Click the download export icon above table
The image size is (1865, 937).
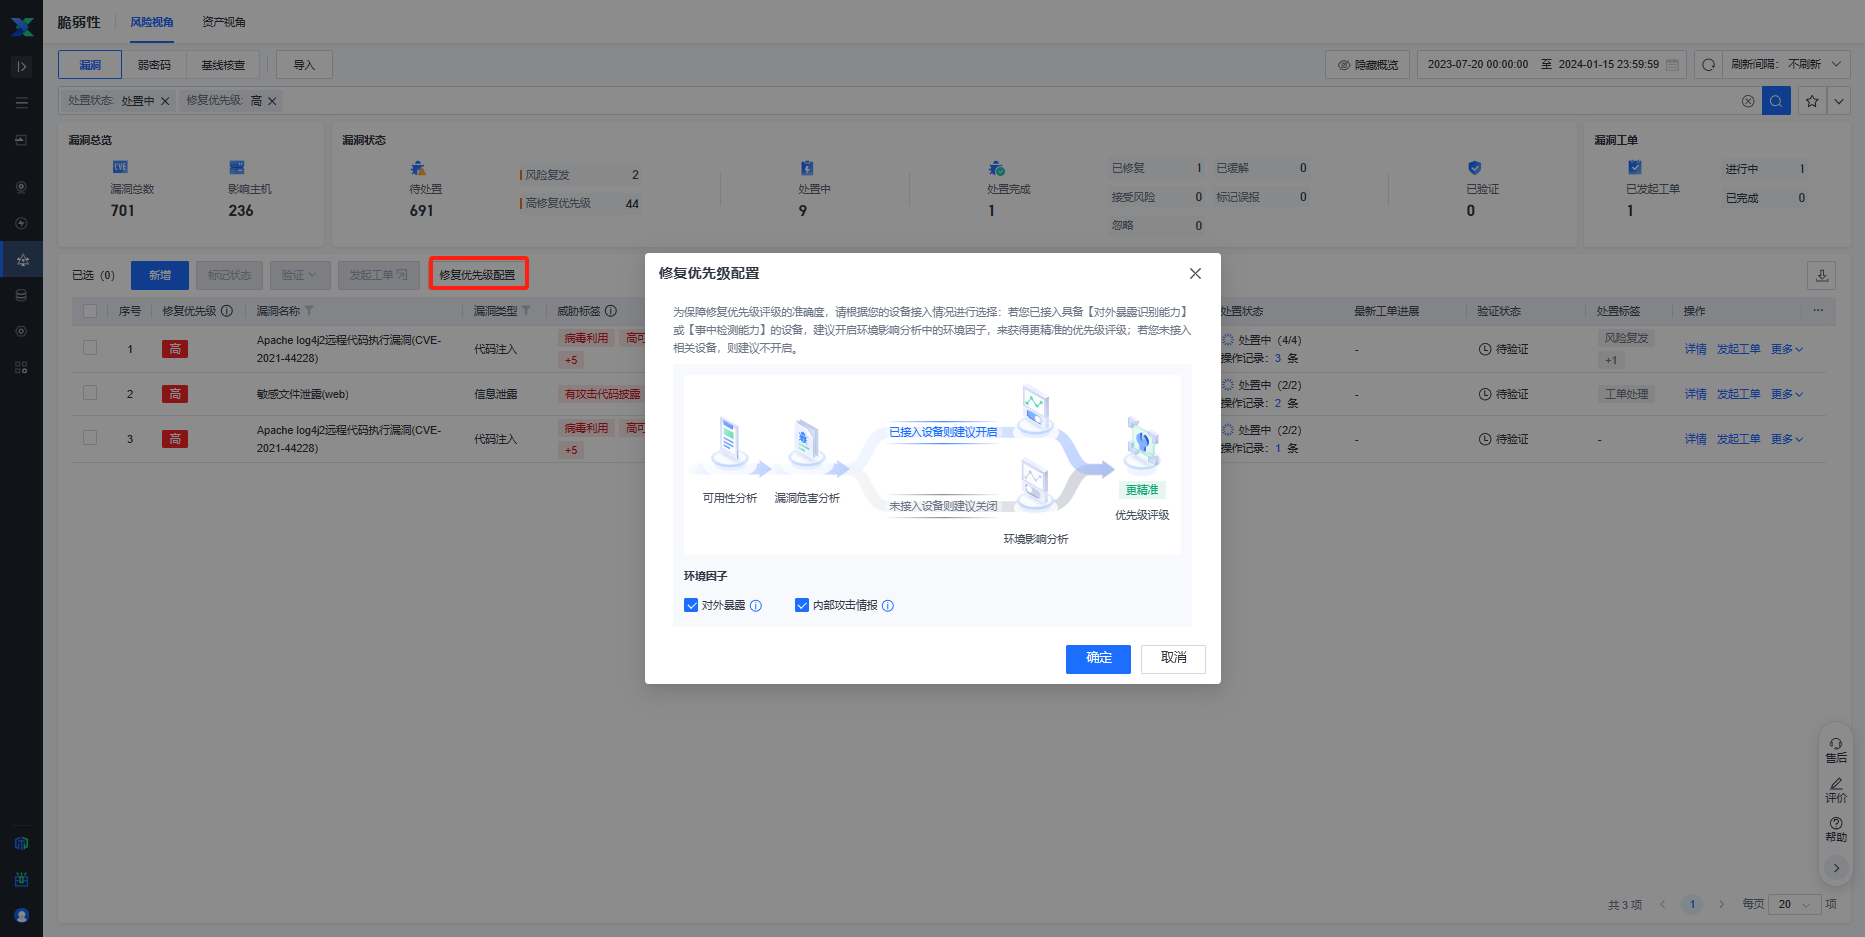point(1822,276)
